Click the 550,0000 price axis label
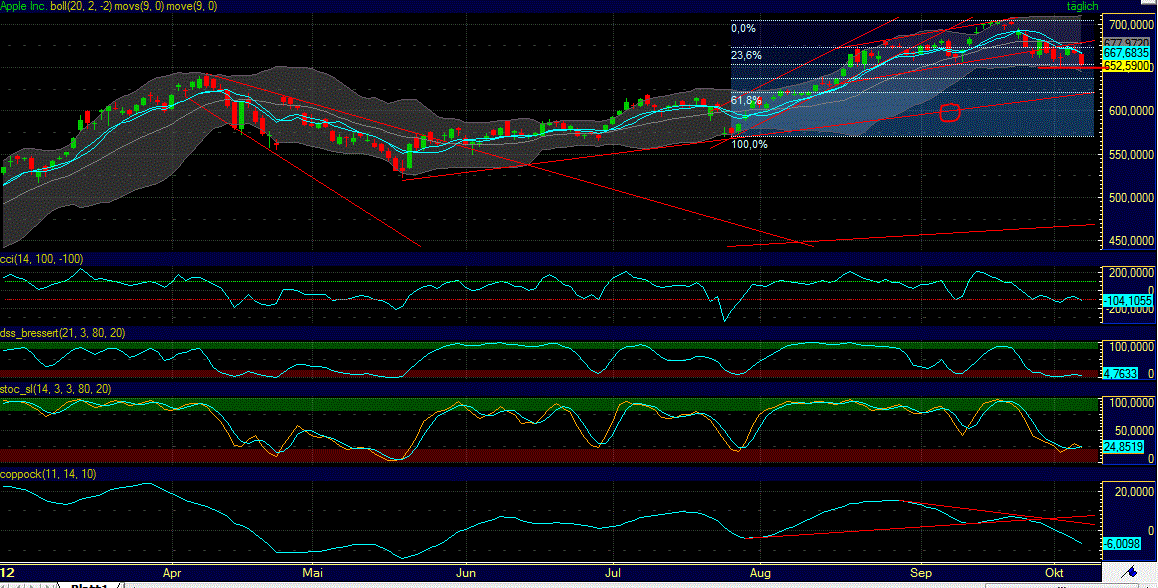Viewport: 1158px width, 588px height. [1131, 154]
